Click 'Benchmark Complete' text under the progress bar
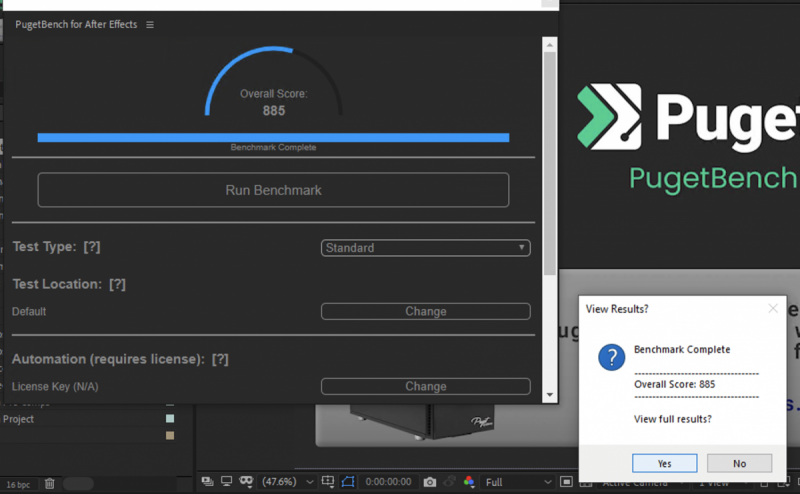The image size is (800, 494). coord(273,147)
